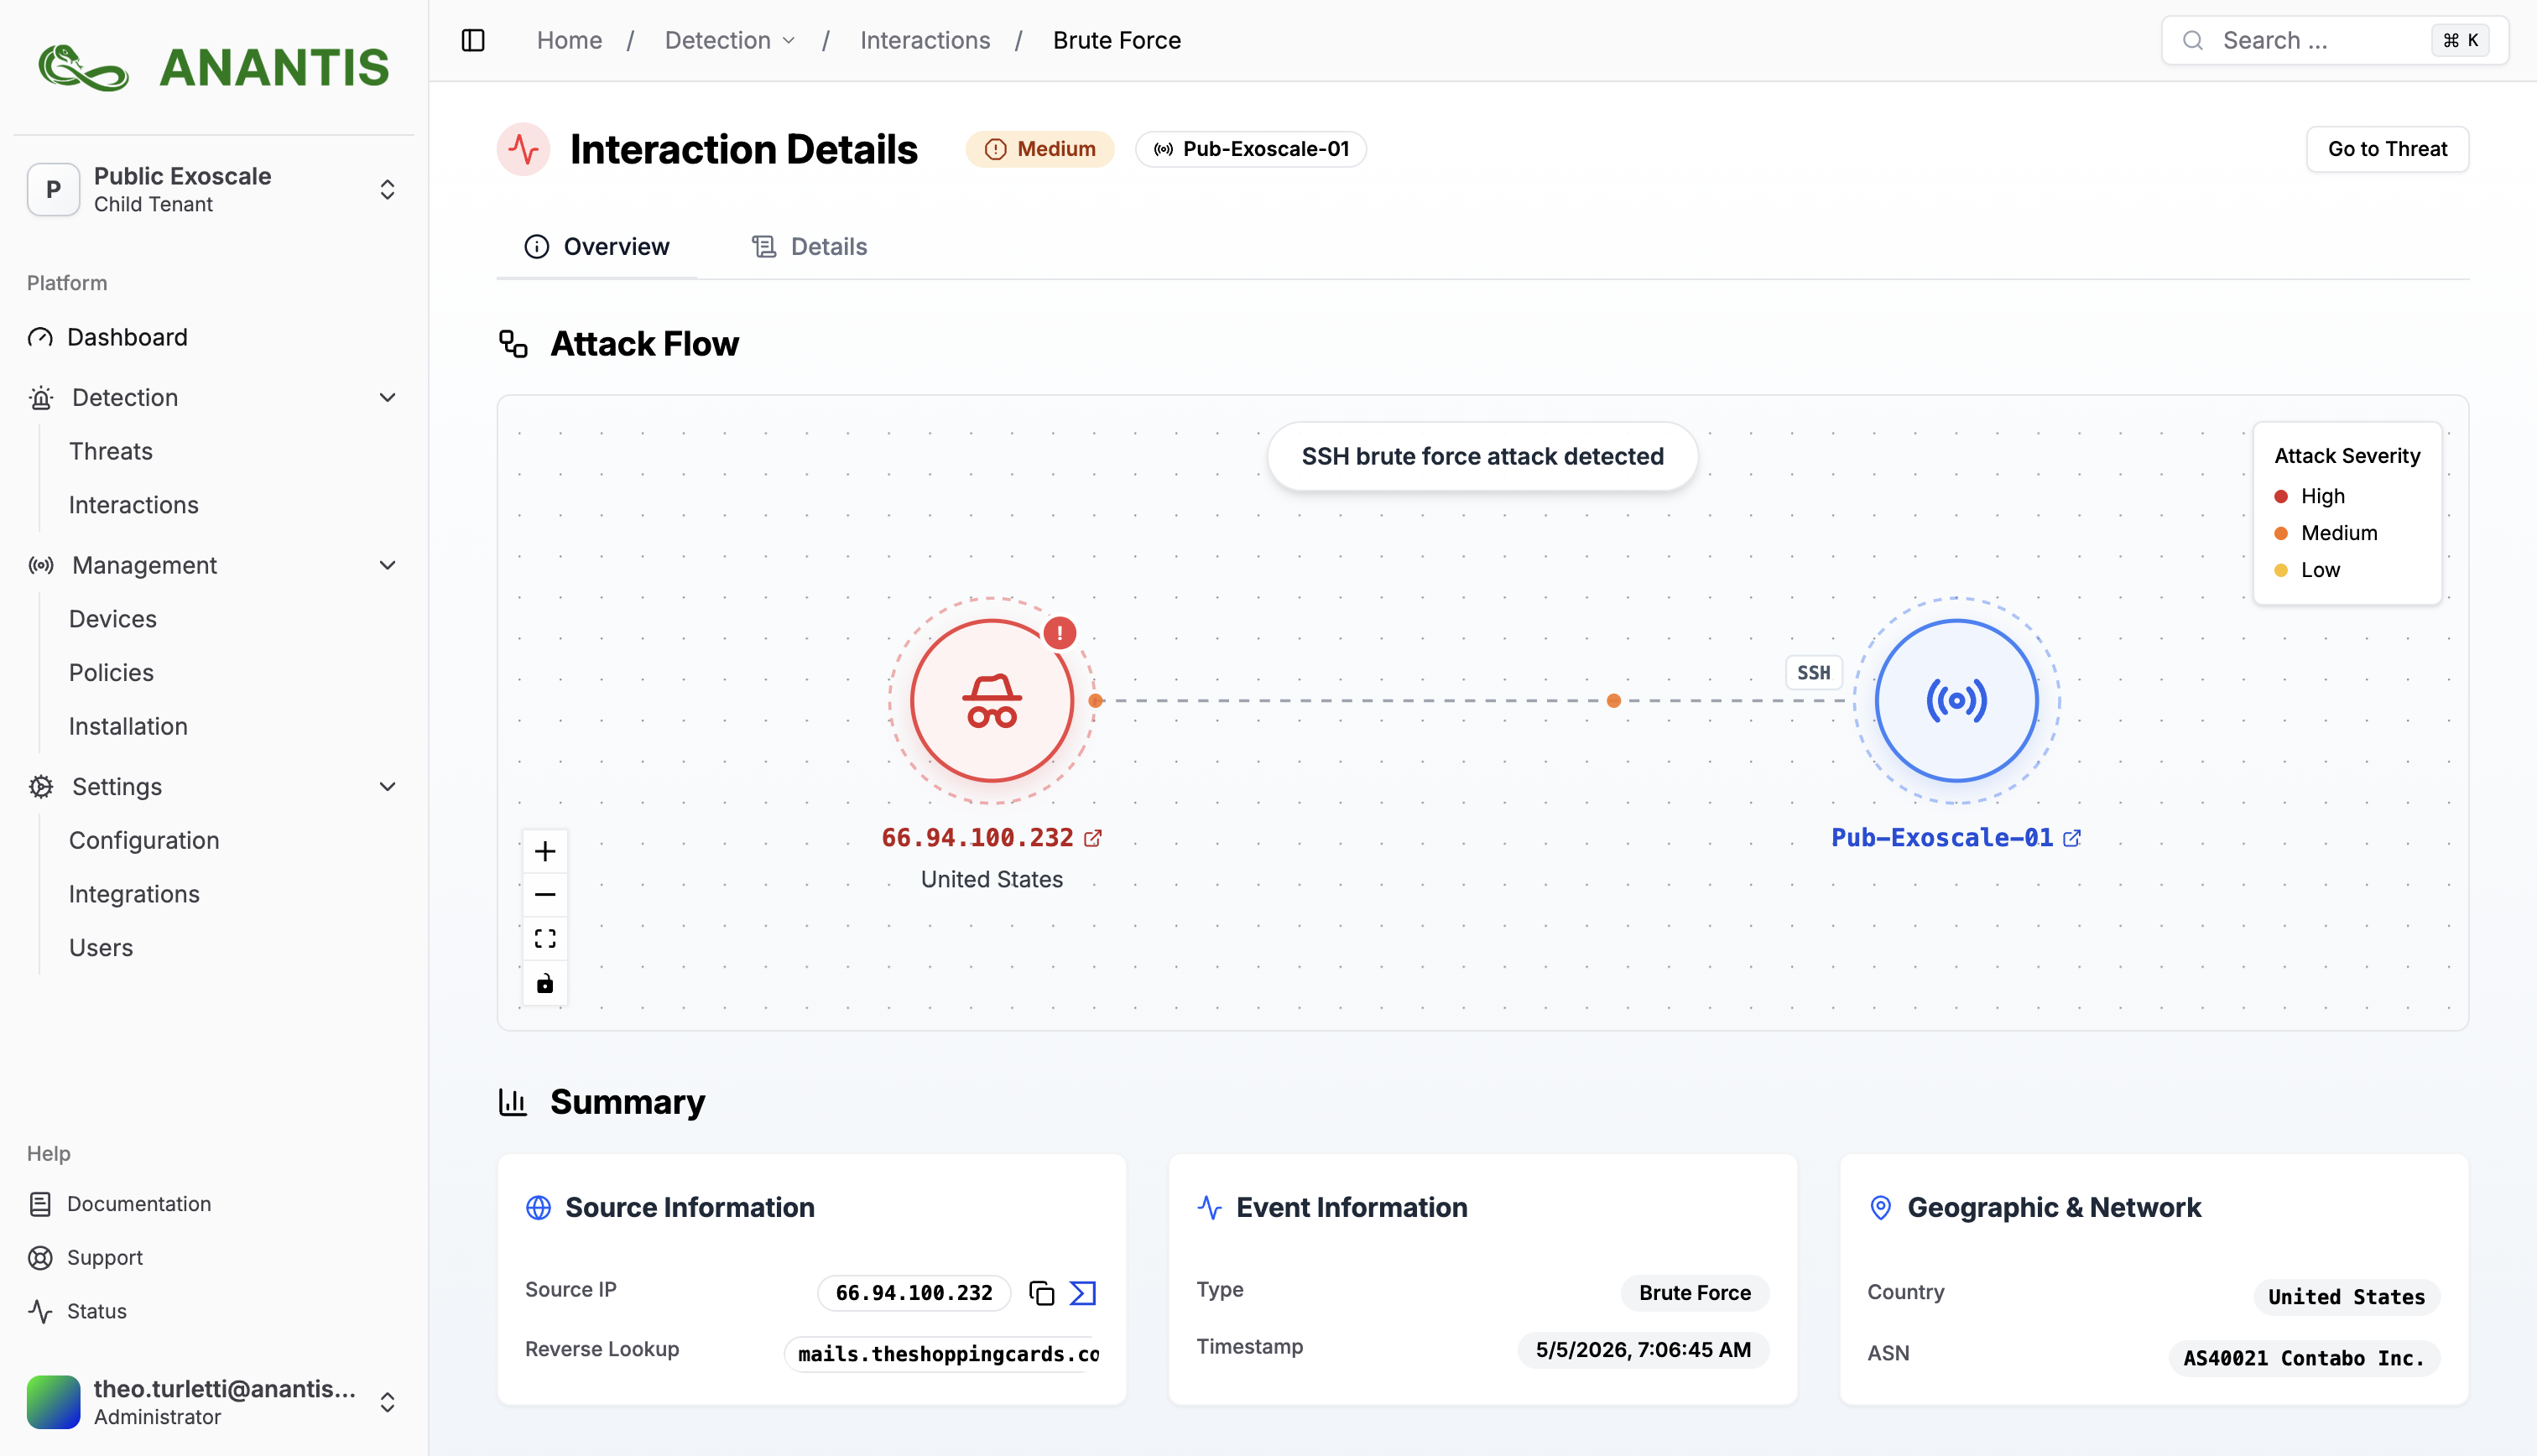This screenshot has height=1456, width=2537.
Task: Click the Low severity yellow legend dot
Action: point(2281,570)
